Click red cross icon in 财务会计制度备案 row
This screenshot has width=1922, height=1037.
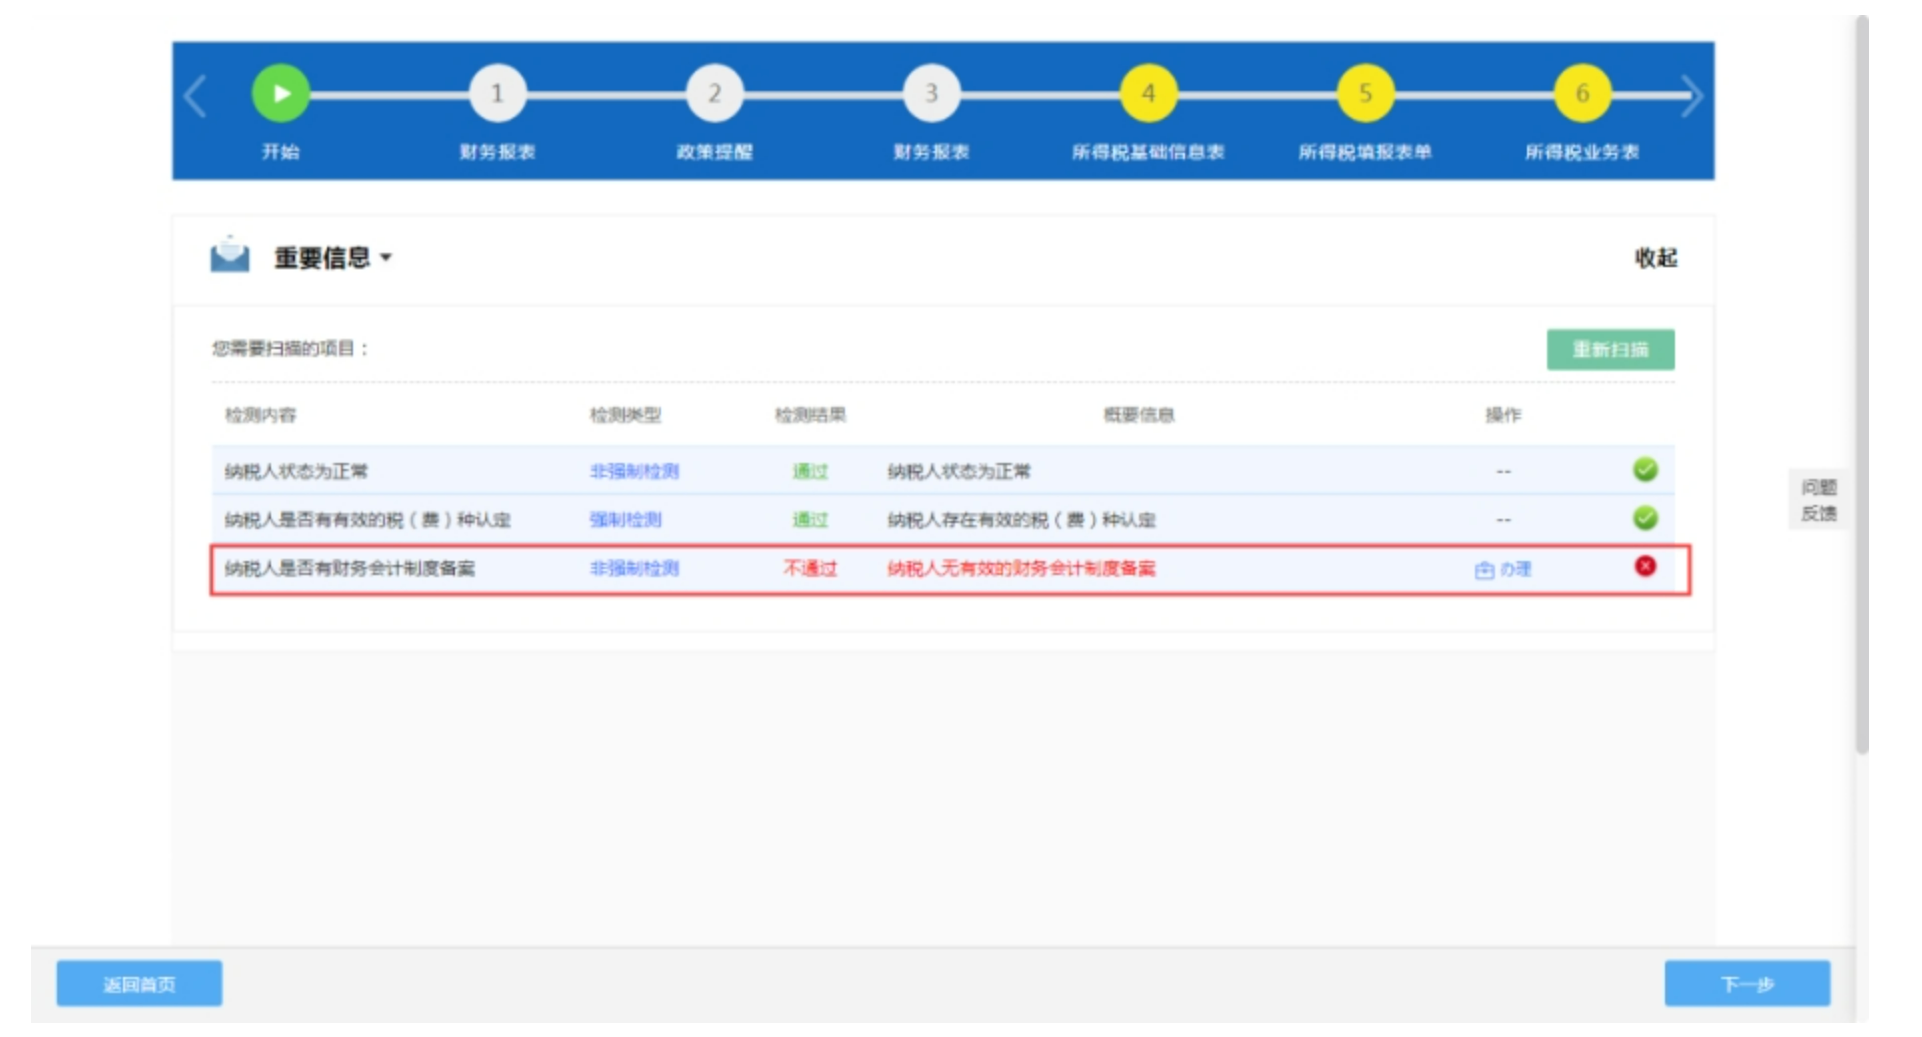pos(1645,566)
